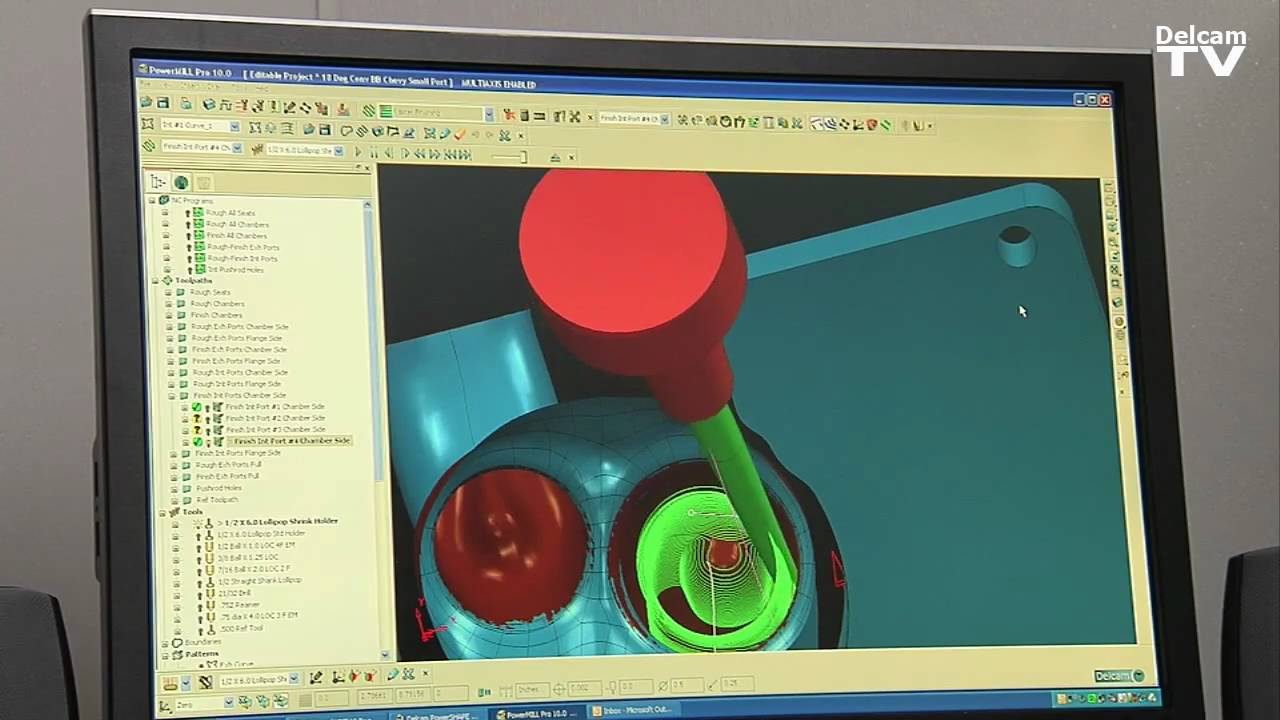Screen dimensions: 1280x720
Task: Click the top icon of the right-side view toolbar
Action: [x=1110, y=188]
